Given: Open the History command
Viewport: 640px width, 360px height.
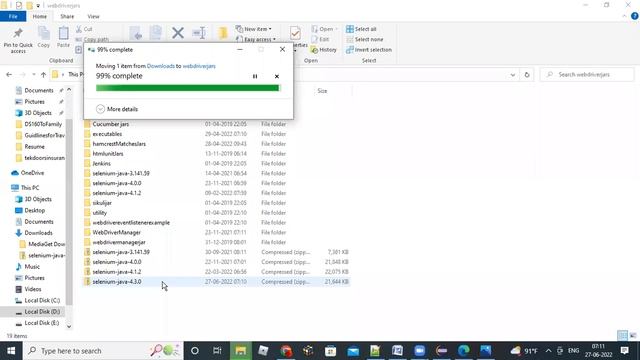Looking at the screenshot, I should (324, 49).
